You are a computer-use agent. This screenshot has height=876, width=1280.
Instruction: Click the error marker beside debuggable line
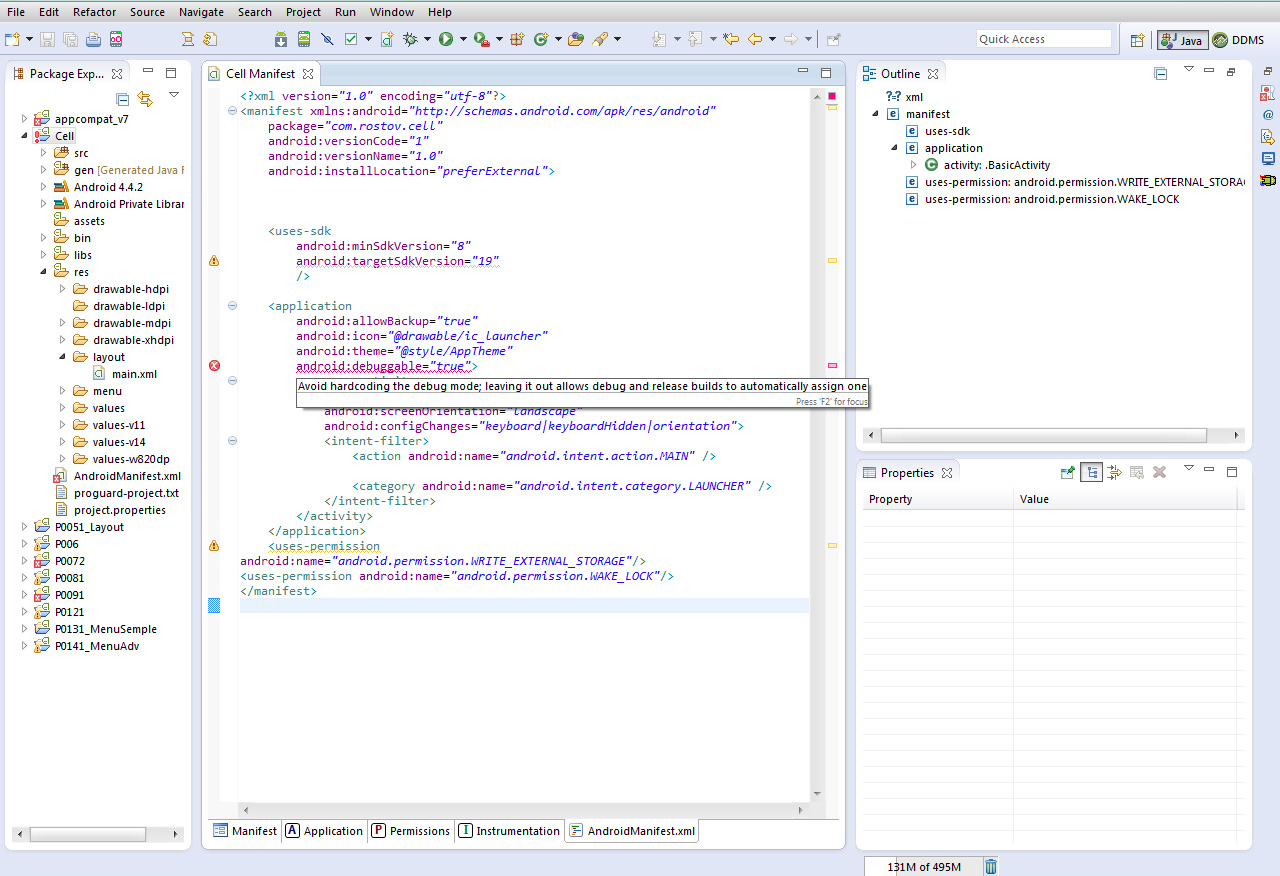coord(214,366)
